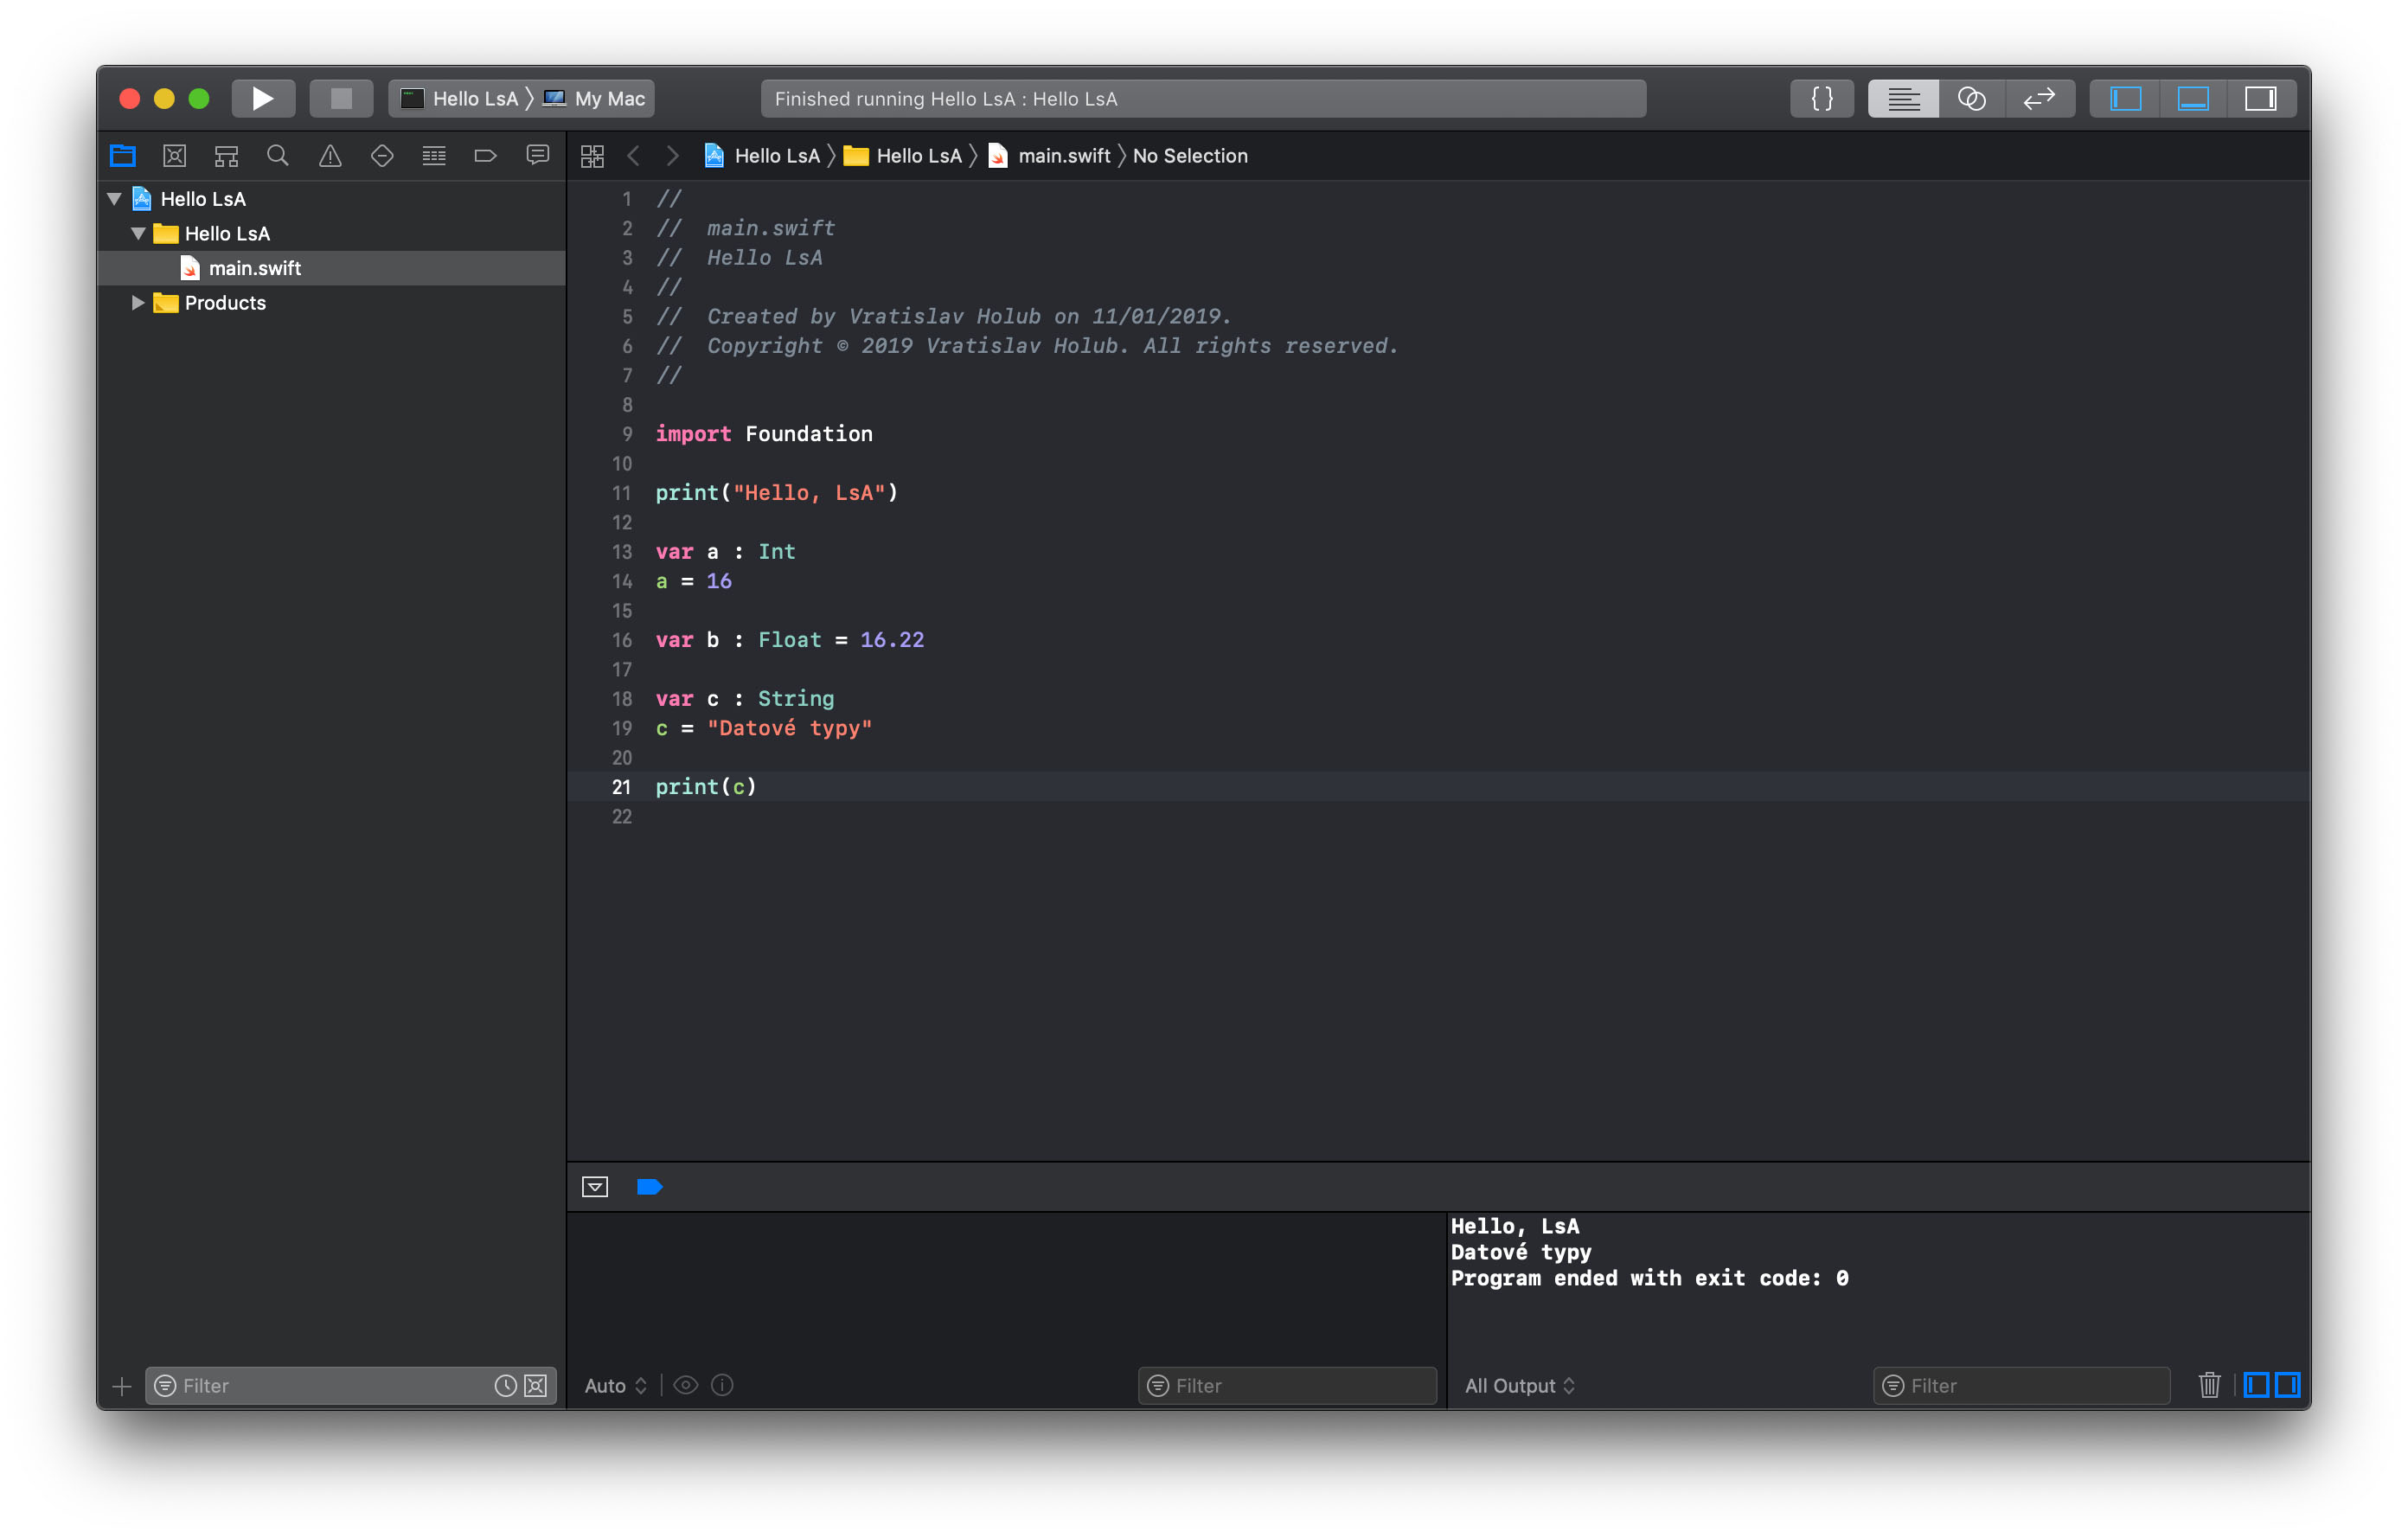Collapse the Hello LsA project root

(x=115, y=199)
